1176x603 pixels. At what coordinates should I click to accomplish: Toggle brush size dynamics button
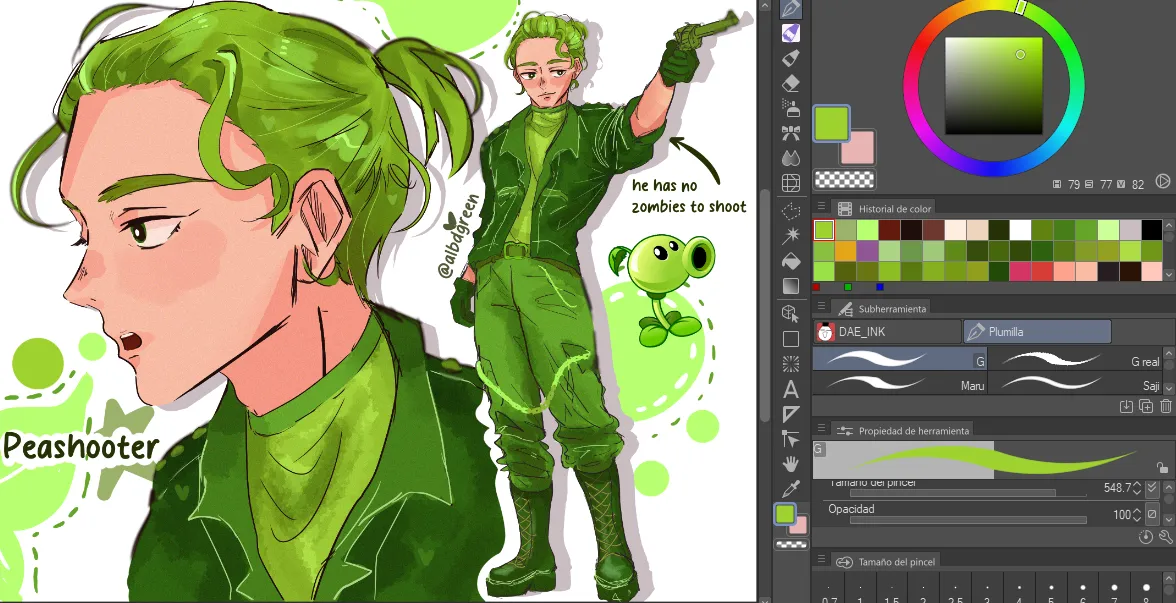pyautogui.click(x=1152, y=488)
